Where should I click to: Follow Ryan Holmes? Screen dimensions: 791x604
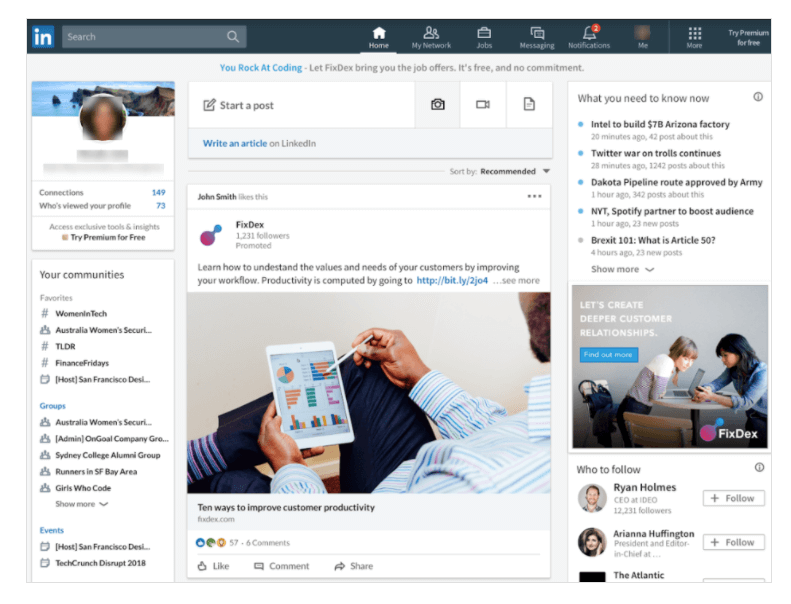(x=733, y=499)
